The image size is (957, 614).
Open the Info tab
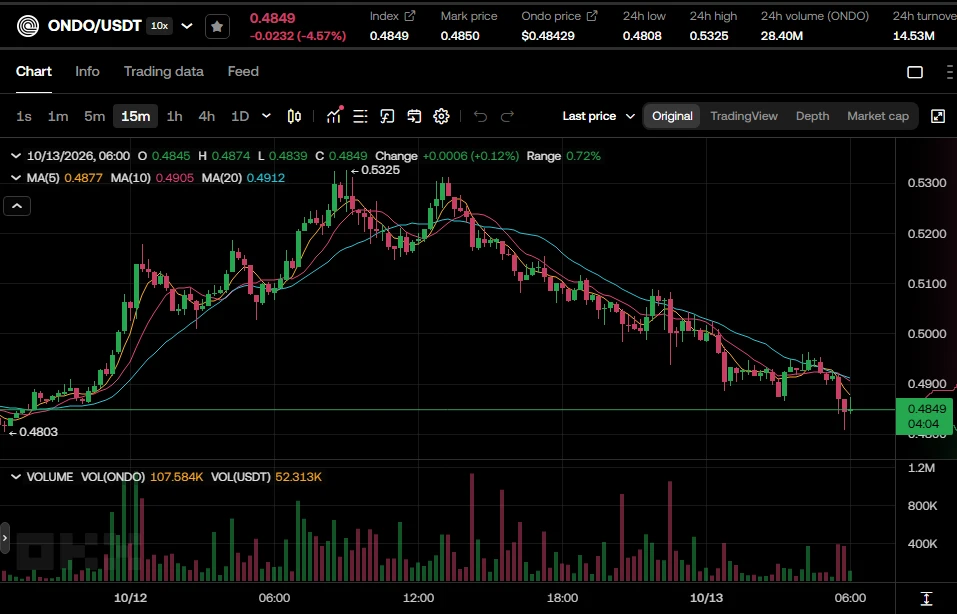tap(87, 71)
